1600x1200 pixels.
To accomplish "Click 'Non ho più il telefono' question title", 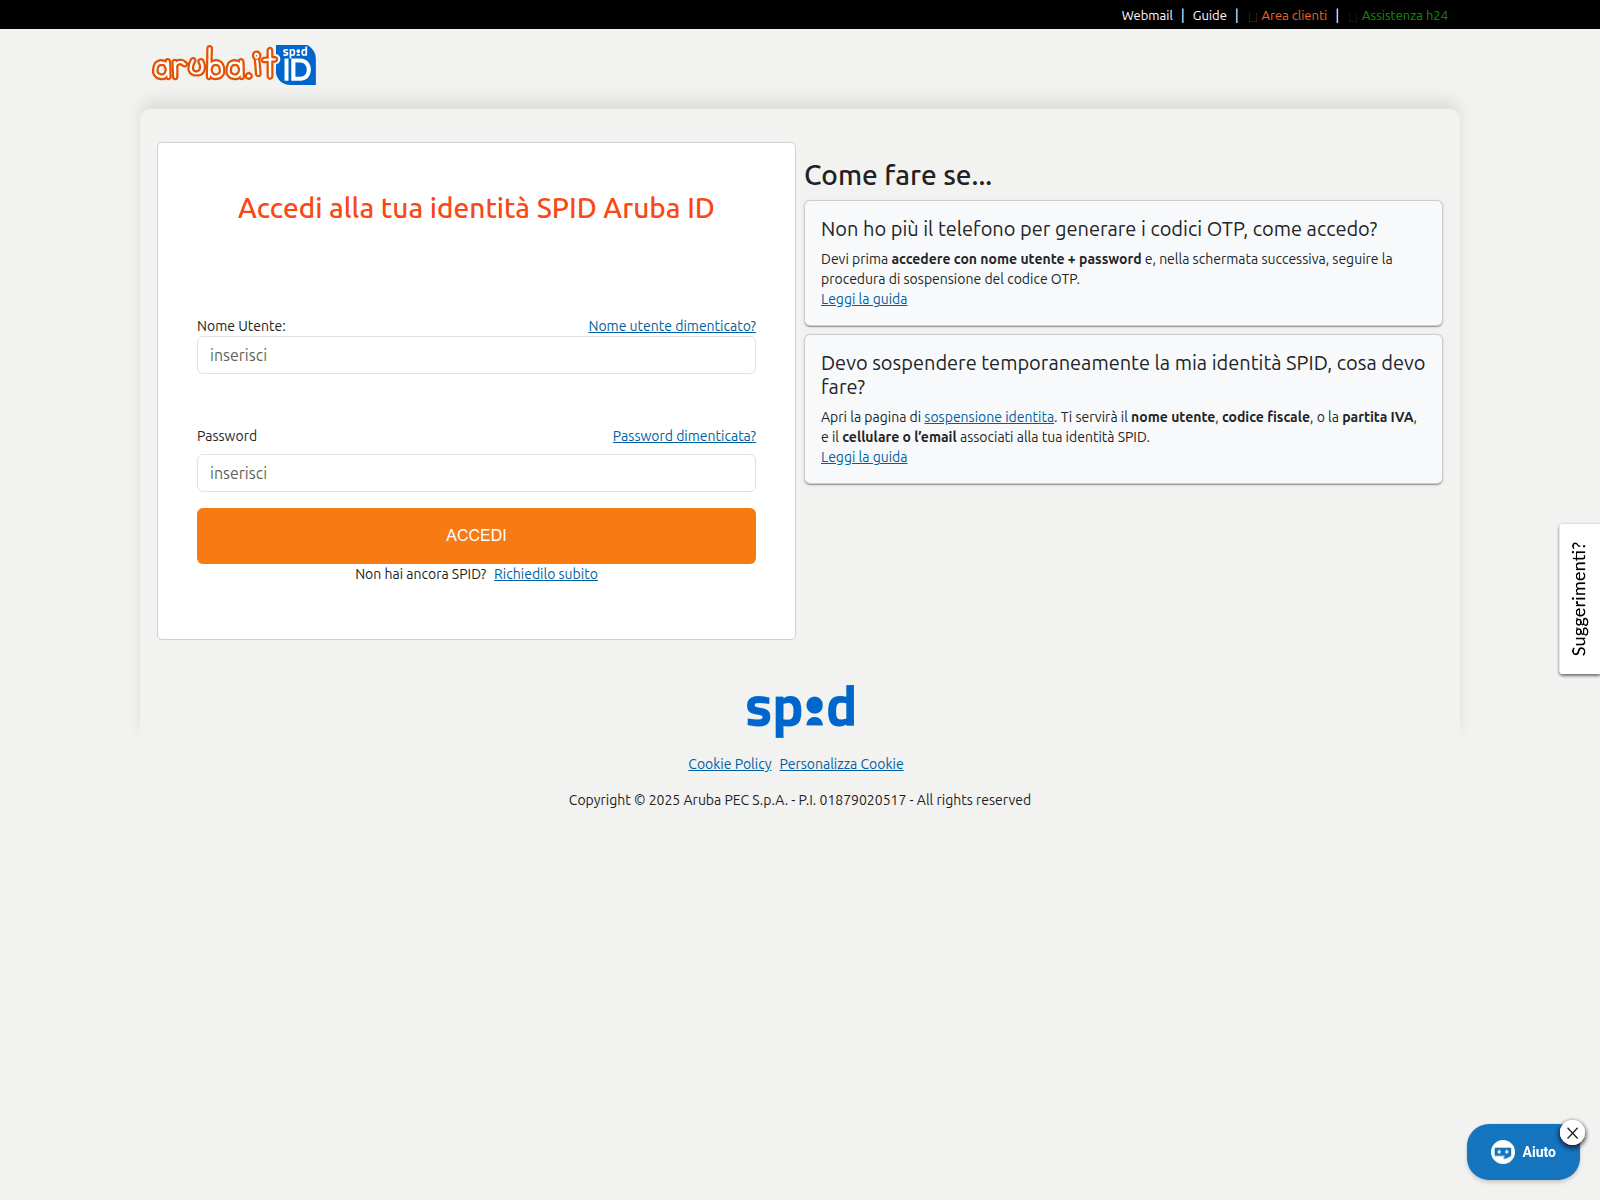I will click(1099, 229).
